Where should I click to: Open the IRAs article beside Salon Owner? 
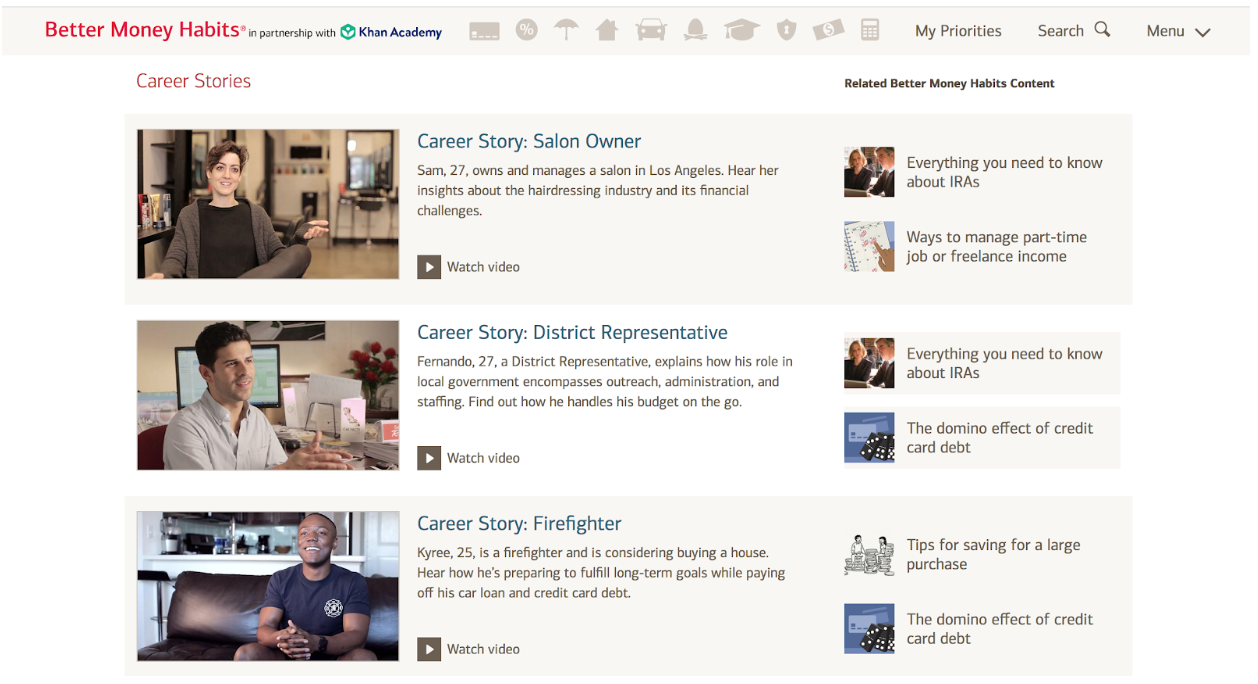[1004, 172]
